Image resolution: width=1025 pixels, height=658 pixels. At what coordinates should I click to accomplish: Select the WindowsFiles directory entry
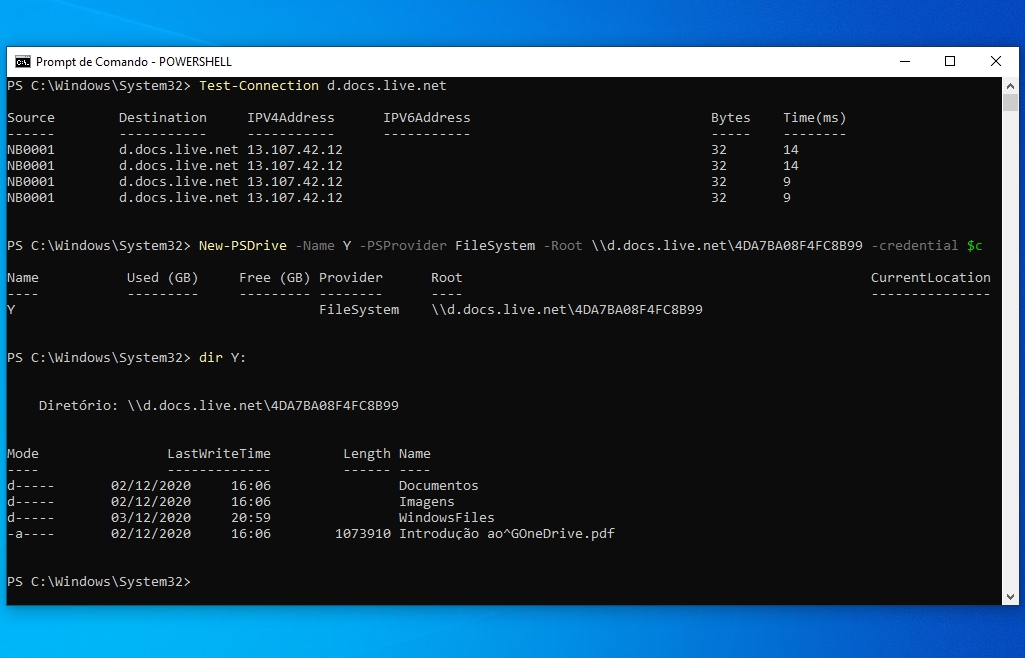(x=446, y=518)
